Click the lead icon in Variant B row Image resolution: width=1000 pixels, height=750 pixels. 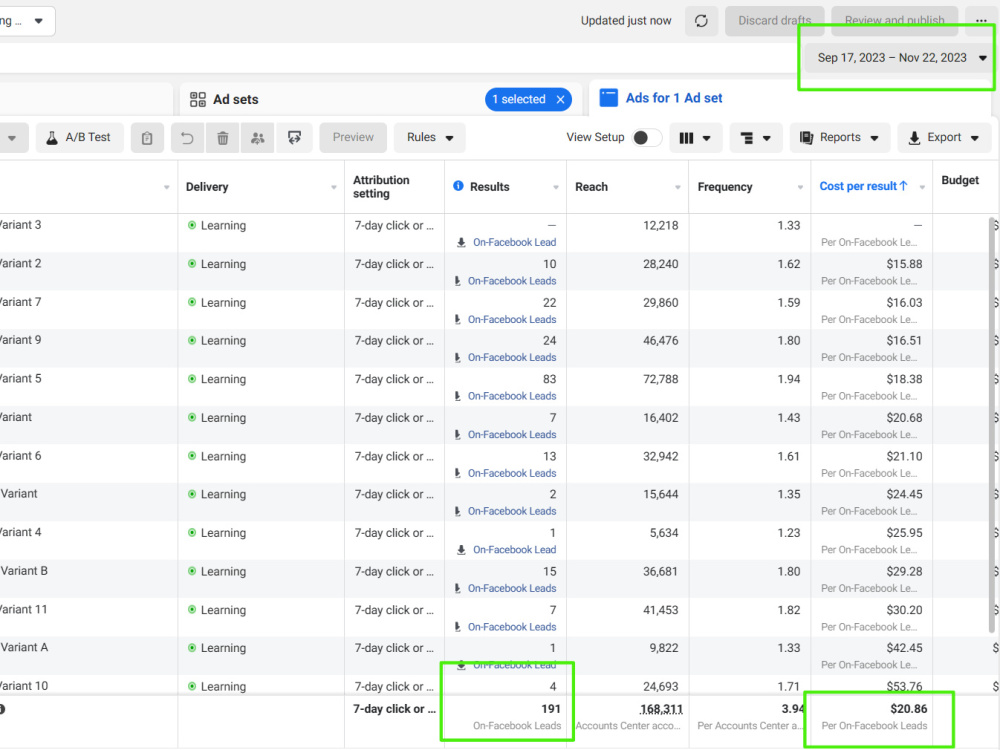tap(457, 589)
